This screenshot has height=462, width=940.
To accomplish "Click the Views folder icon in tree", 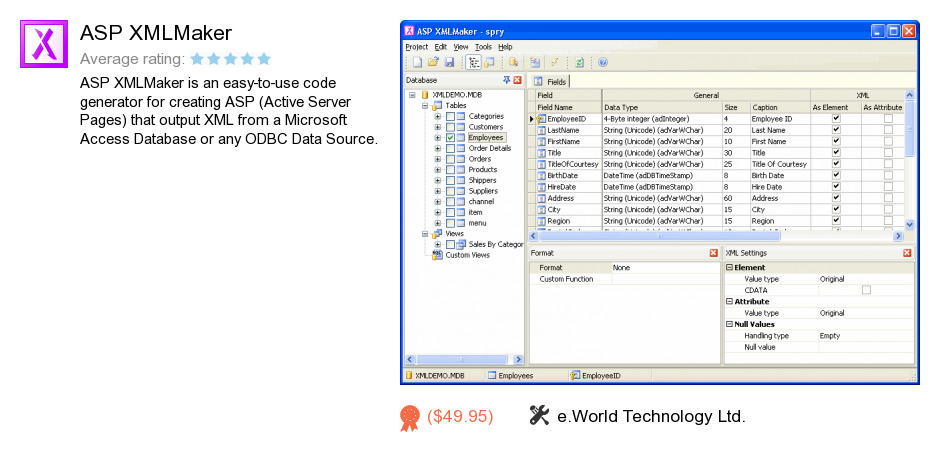I will click(437, 234).
